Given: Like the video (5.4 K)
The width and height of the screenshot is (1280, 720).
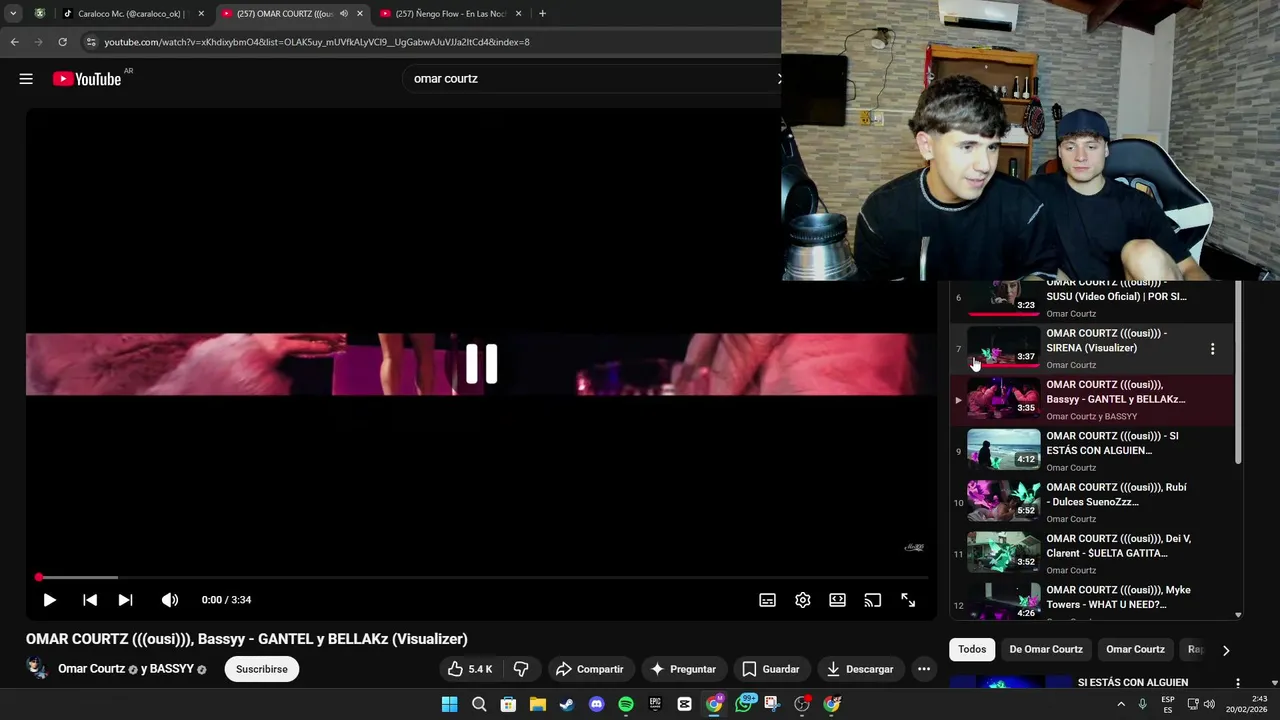Looking at the screenshot, I should [470, 669].
